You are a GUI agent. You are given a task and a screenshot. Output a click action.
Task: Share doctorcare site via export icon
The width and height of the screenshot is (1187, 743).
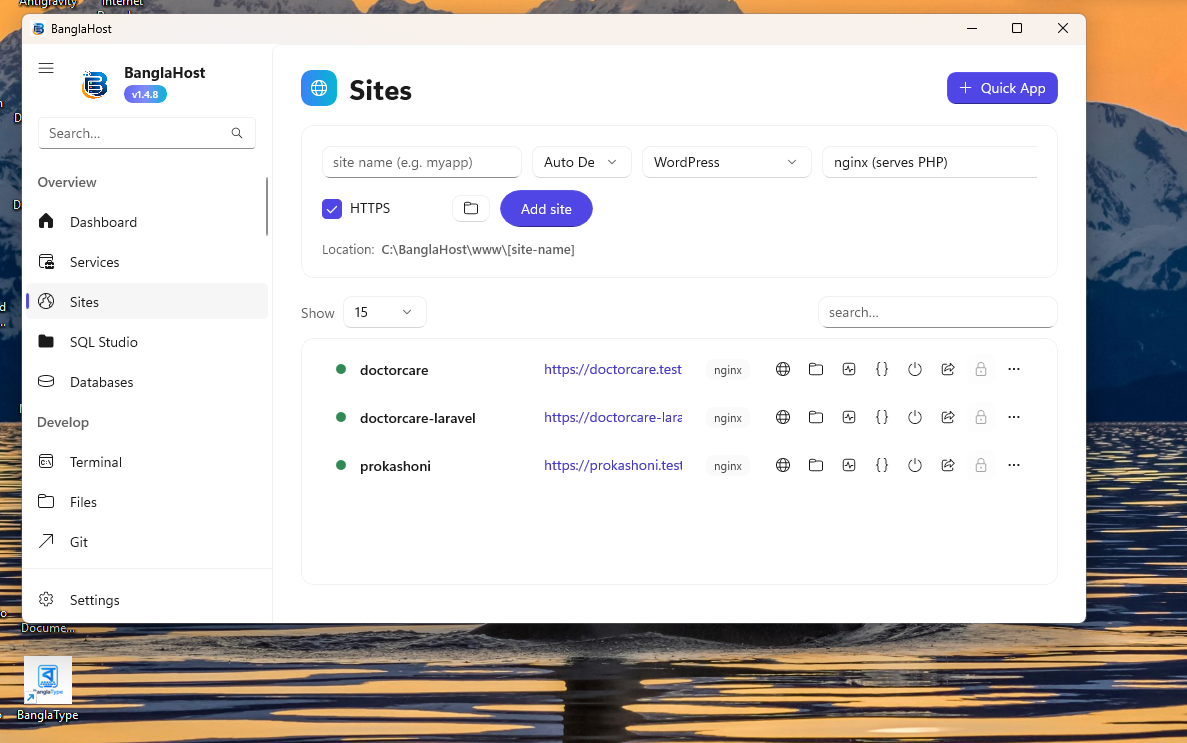[948, 370]
